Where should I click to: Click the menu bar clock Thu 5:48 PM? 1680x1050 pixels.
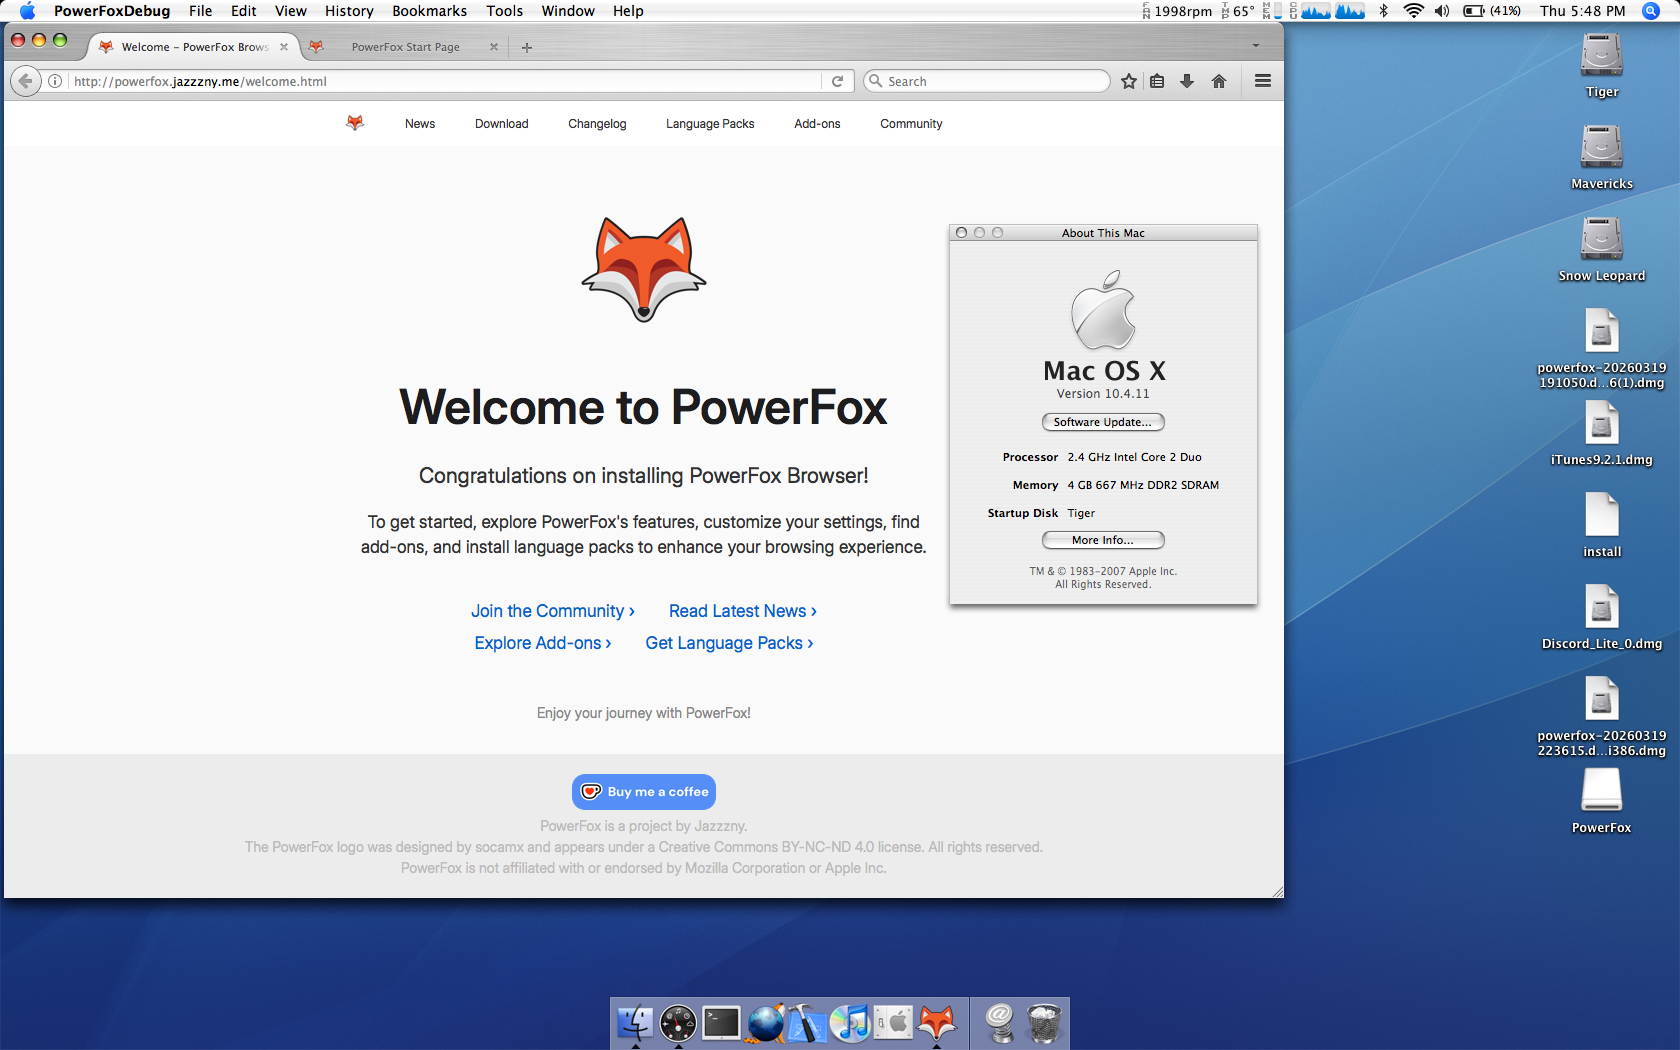pos(1583,11)
